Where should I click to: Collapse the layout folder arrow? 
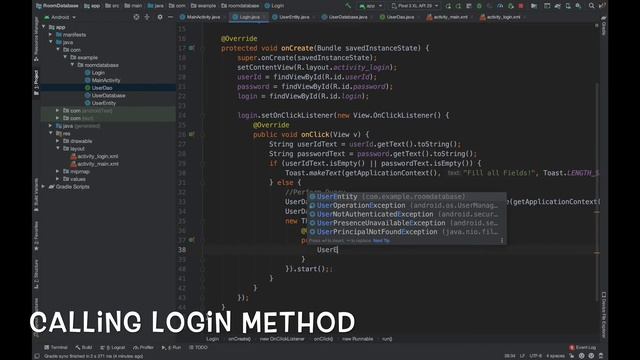coord(58,149)
